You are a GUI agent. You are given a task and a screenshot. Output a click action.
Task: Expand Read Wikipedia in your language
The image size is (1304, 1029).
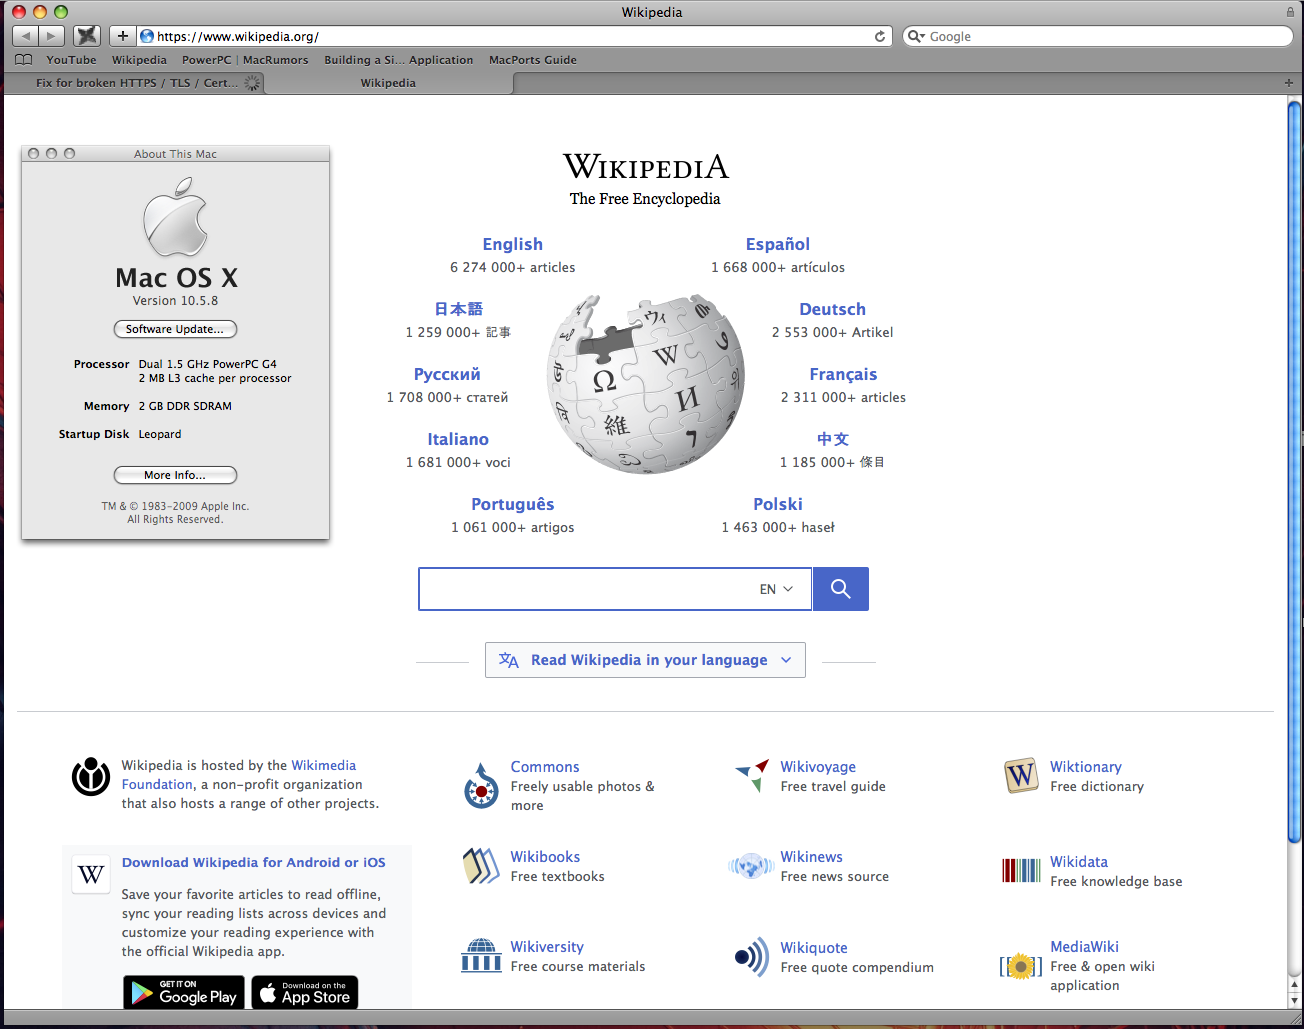click(x=645, y=660)
